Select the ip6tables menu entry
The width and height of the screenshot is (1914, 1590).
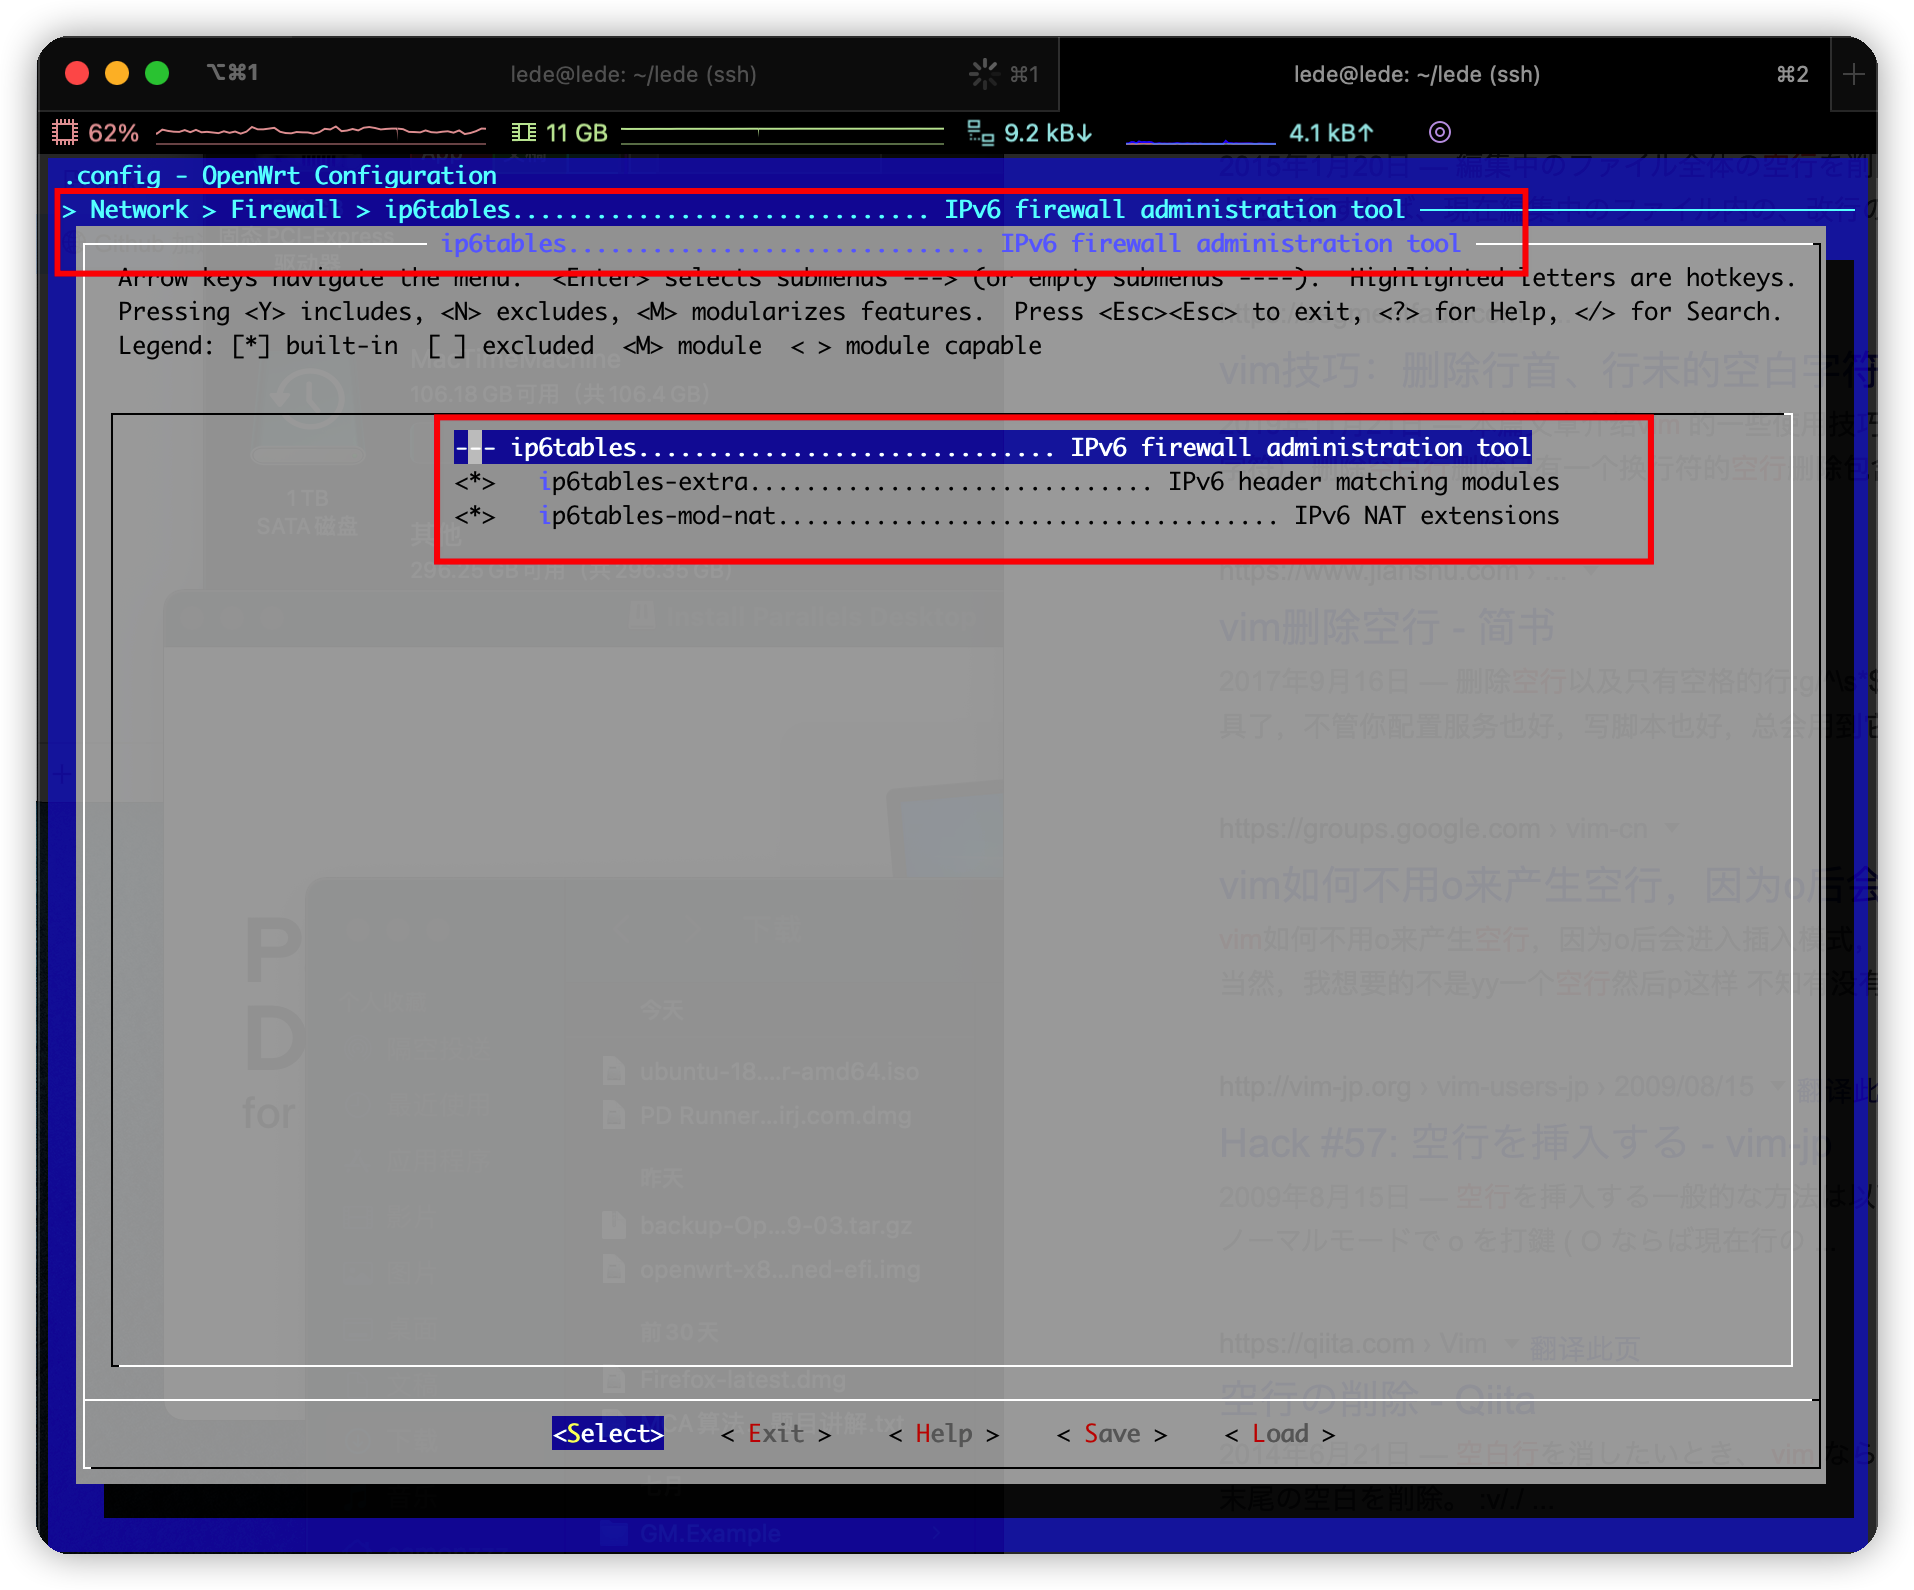pyautogui.click(x=992, y=447)
